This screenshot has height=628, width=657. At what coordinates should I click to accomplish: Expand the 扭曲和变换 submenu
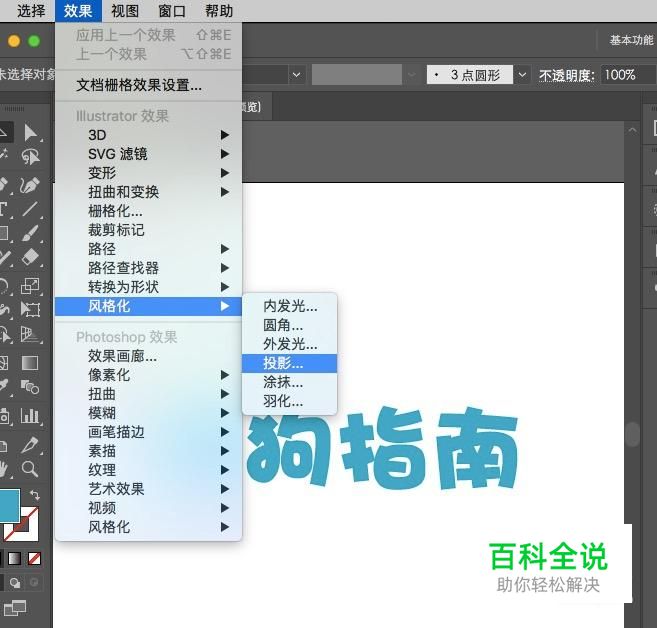pyautogui.click(x=148, y=192)
